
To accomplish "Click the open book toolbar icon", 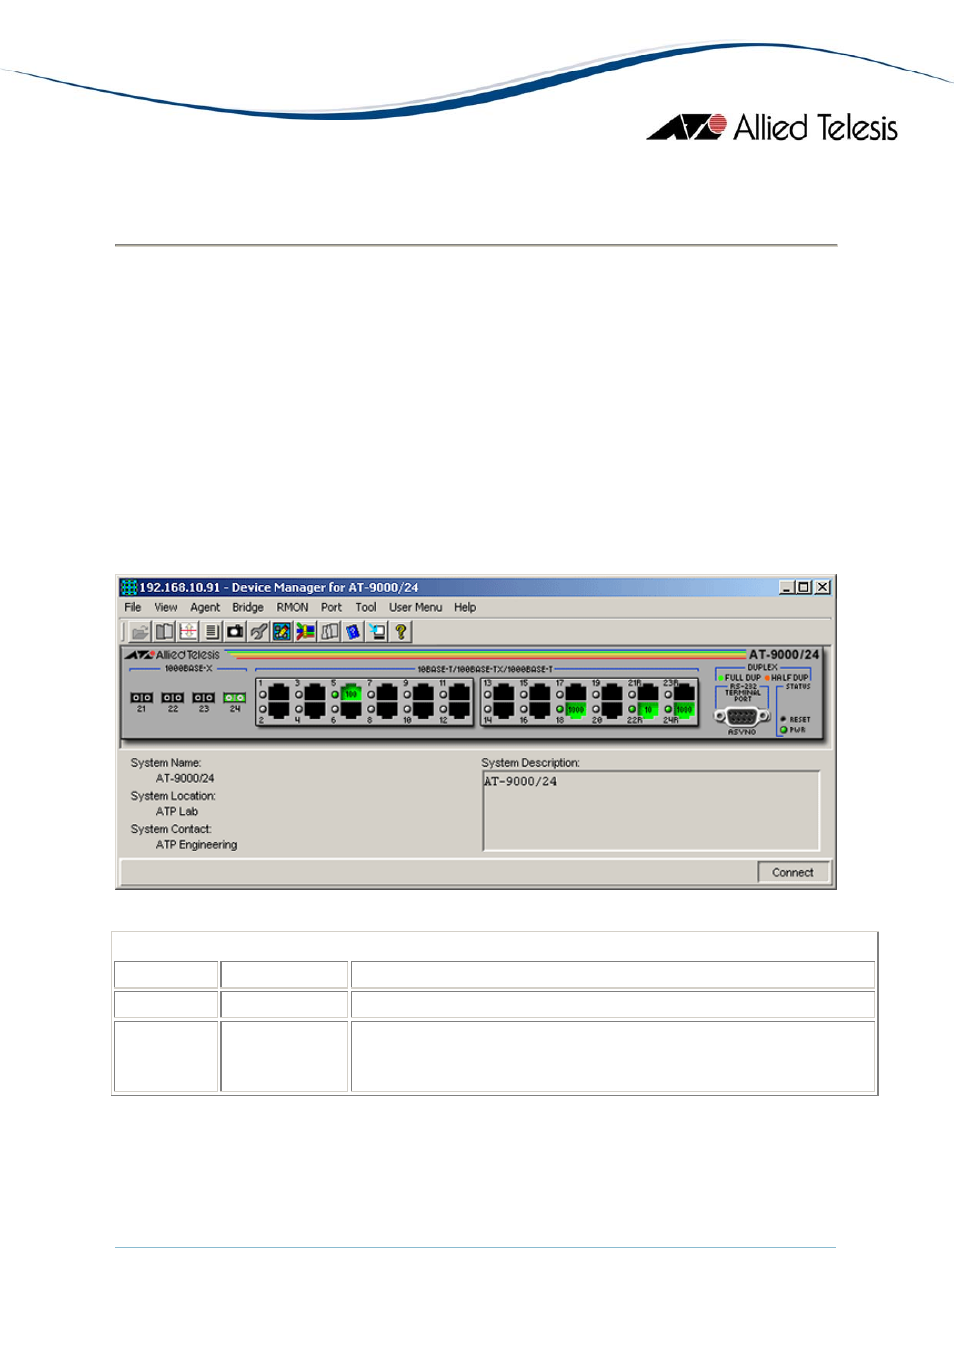I will (164, 631).
